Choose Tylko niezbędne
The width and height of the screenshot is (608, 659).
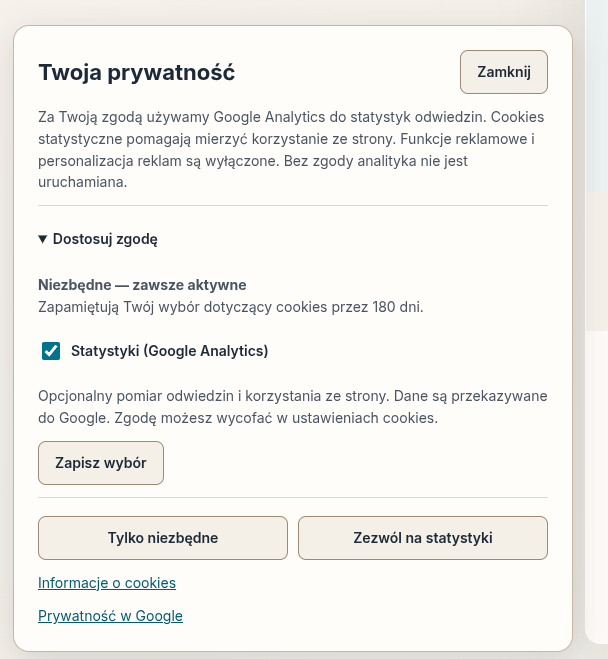[163, 538]
